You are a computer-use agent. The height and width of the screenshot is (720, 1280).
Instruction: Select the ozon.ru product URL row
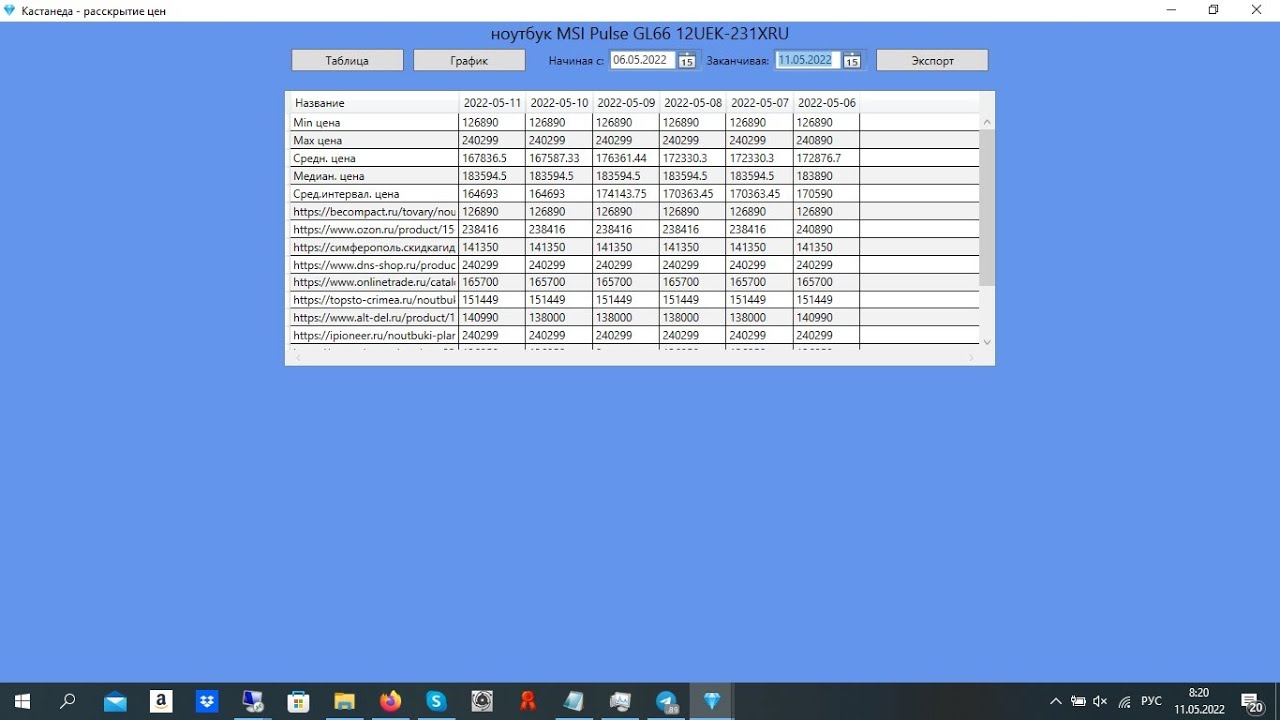coord(374,230)
